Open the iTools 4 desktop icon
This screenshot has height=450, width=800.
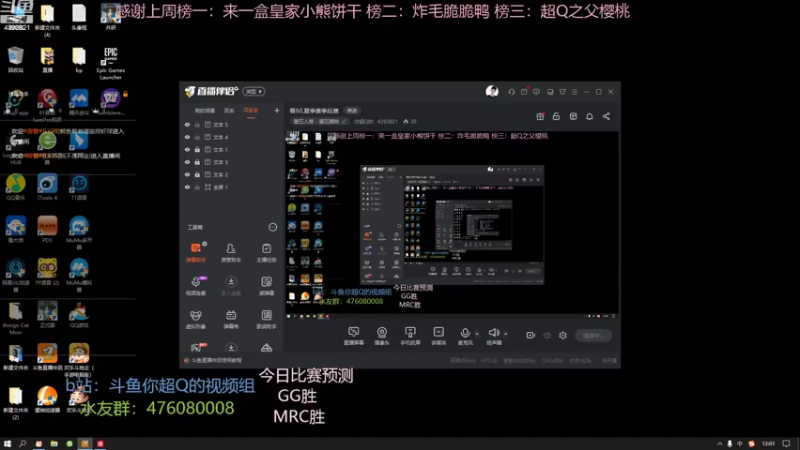(47, 187)
